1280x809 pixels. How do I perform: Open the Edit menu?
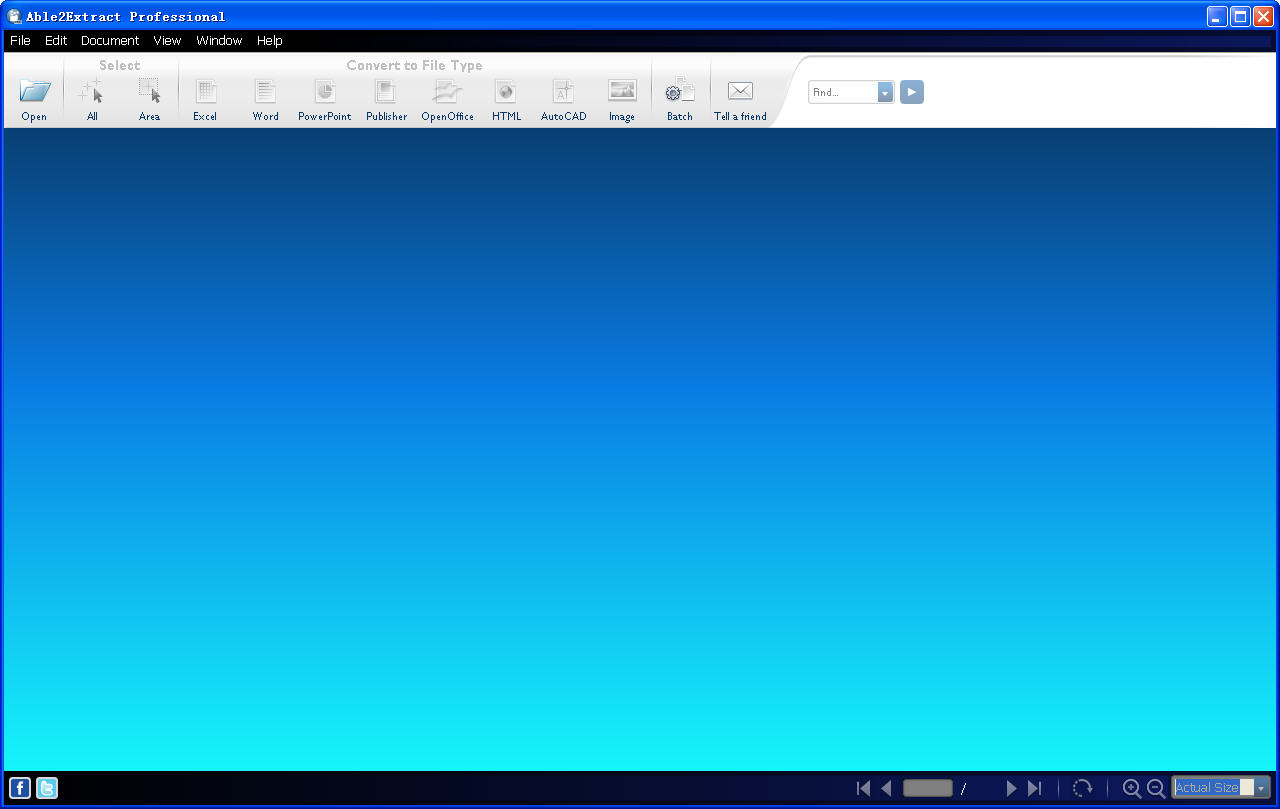[56, 41]
